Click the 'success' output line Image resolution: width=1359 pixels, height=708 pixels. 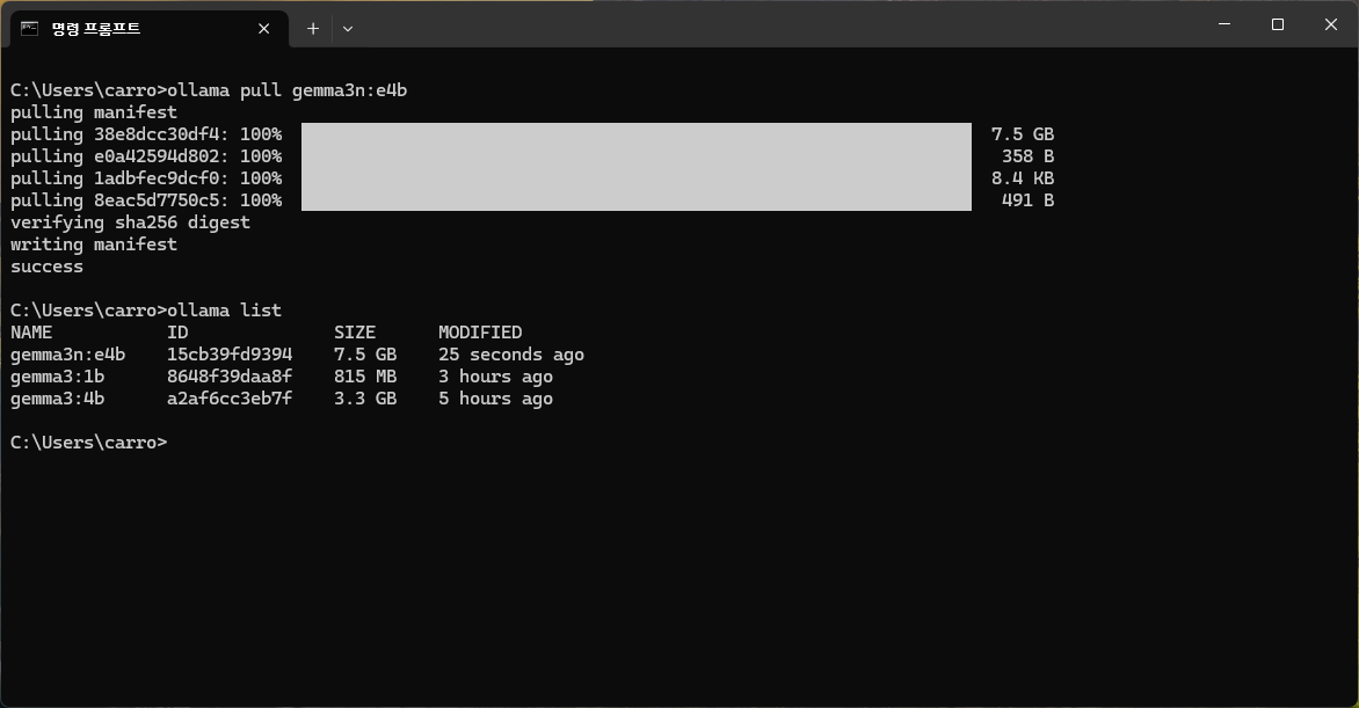point(47,266)
